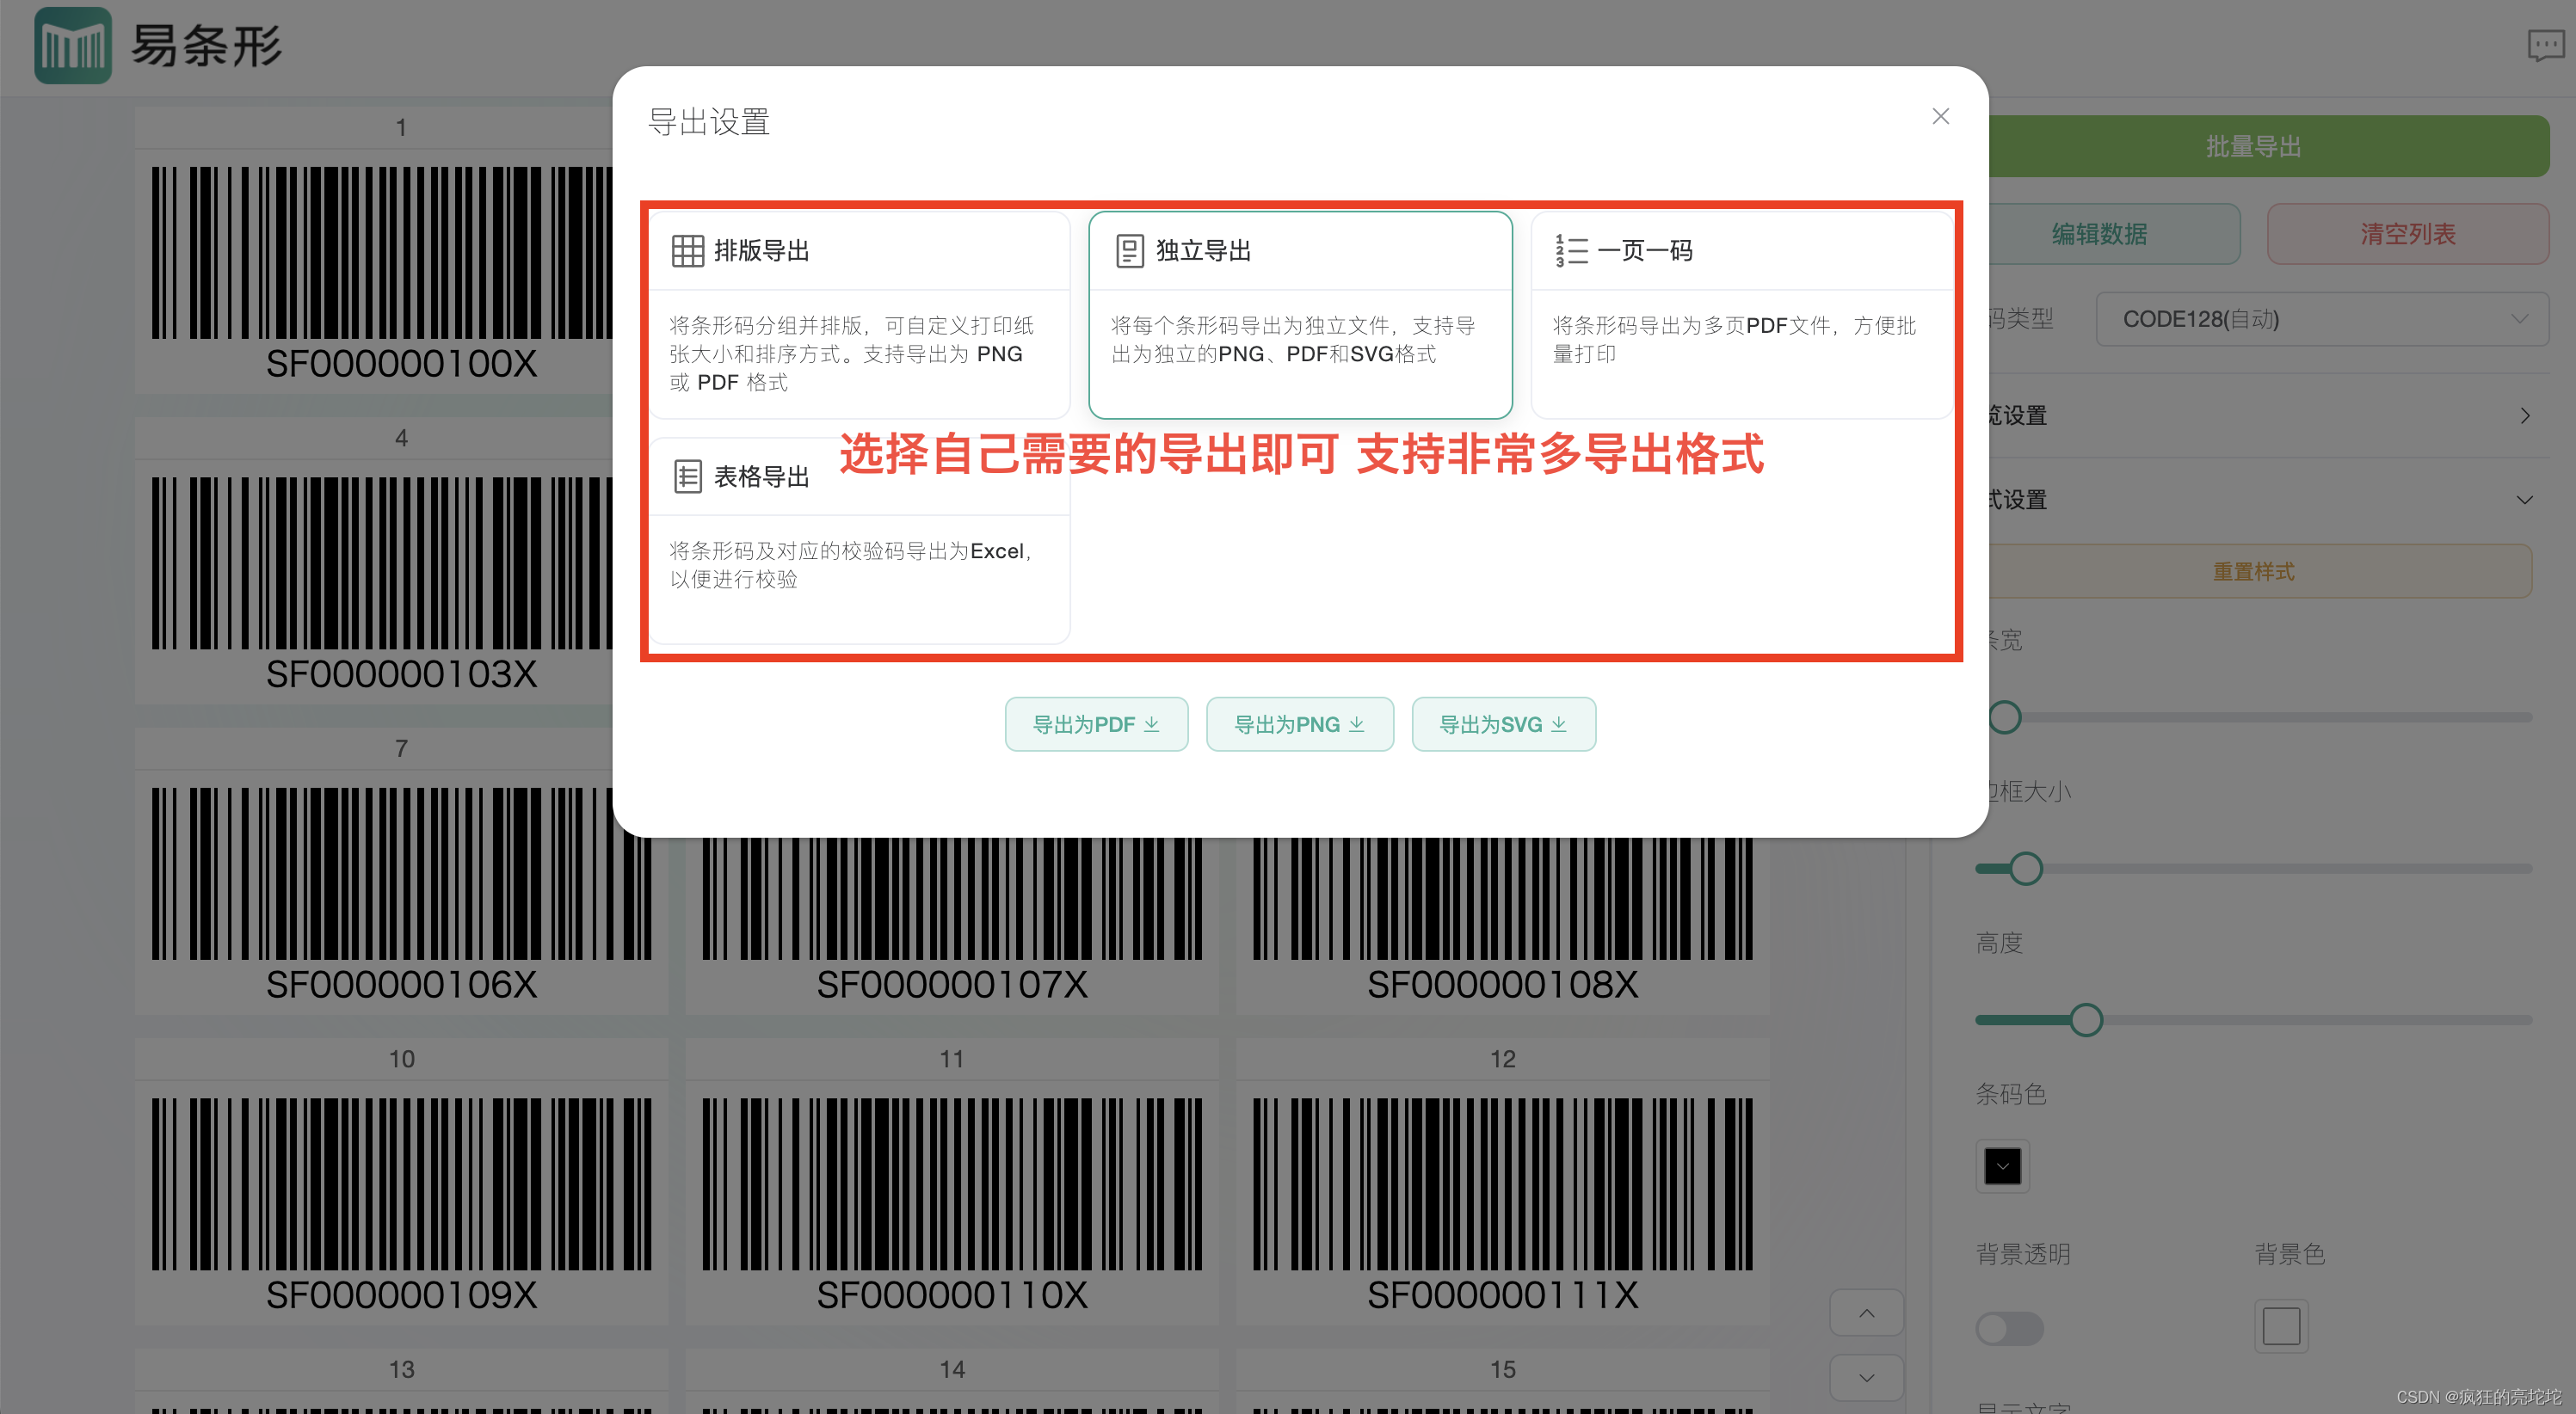The height and width of the screenshot is (1414, 2576).
Task: Toggle the 背景透明 switch
Action: coord(2008,1328)
